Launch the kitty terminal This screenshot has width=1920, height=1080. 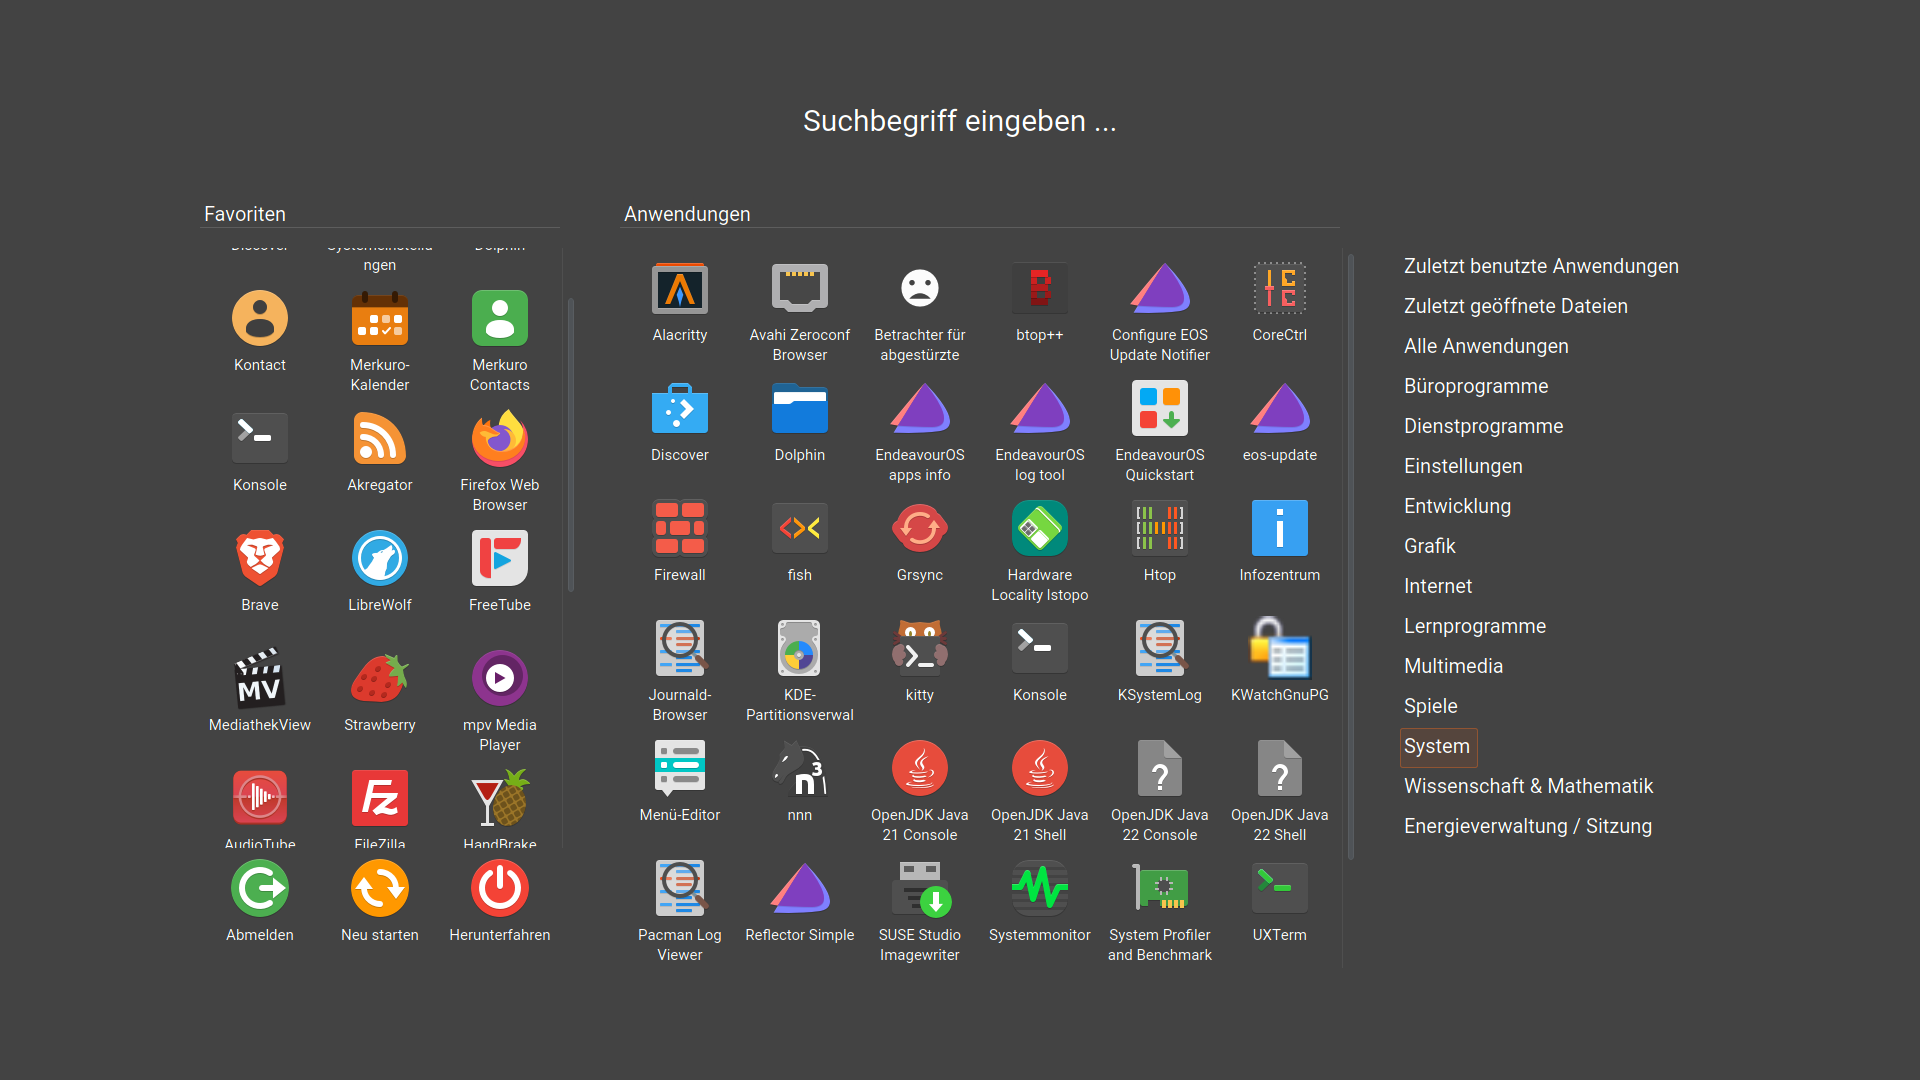tap(919, 650)
